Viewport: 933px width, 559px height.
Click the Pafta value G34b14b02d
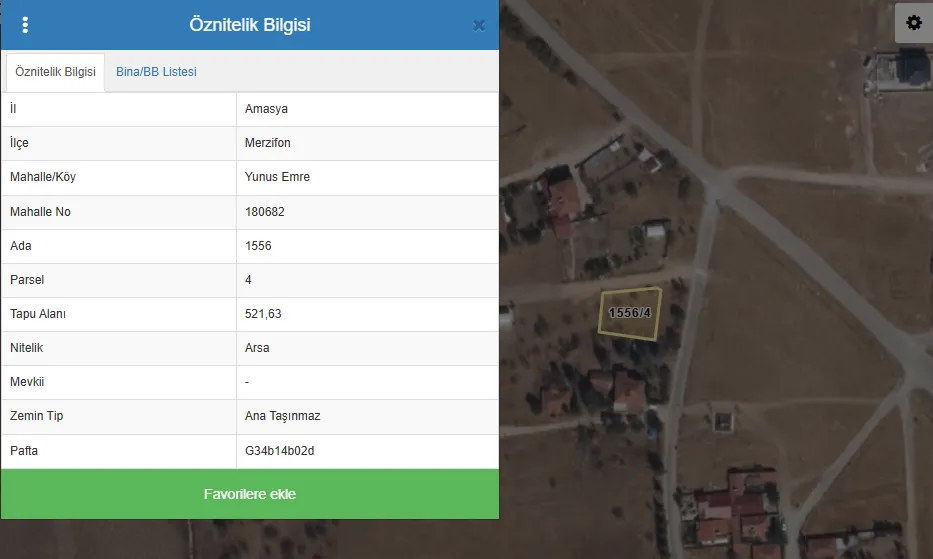279,451
